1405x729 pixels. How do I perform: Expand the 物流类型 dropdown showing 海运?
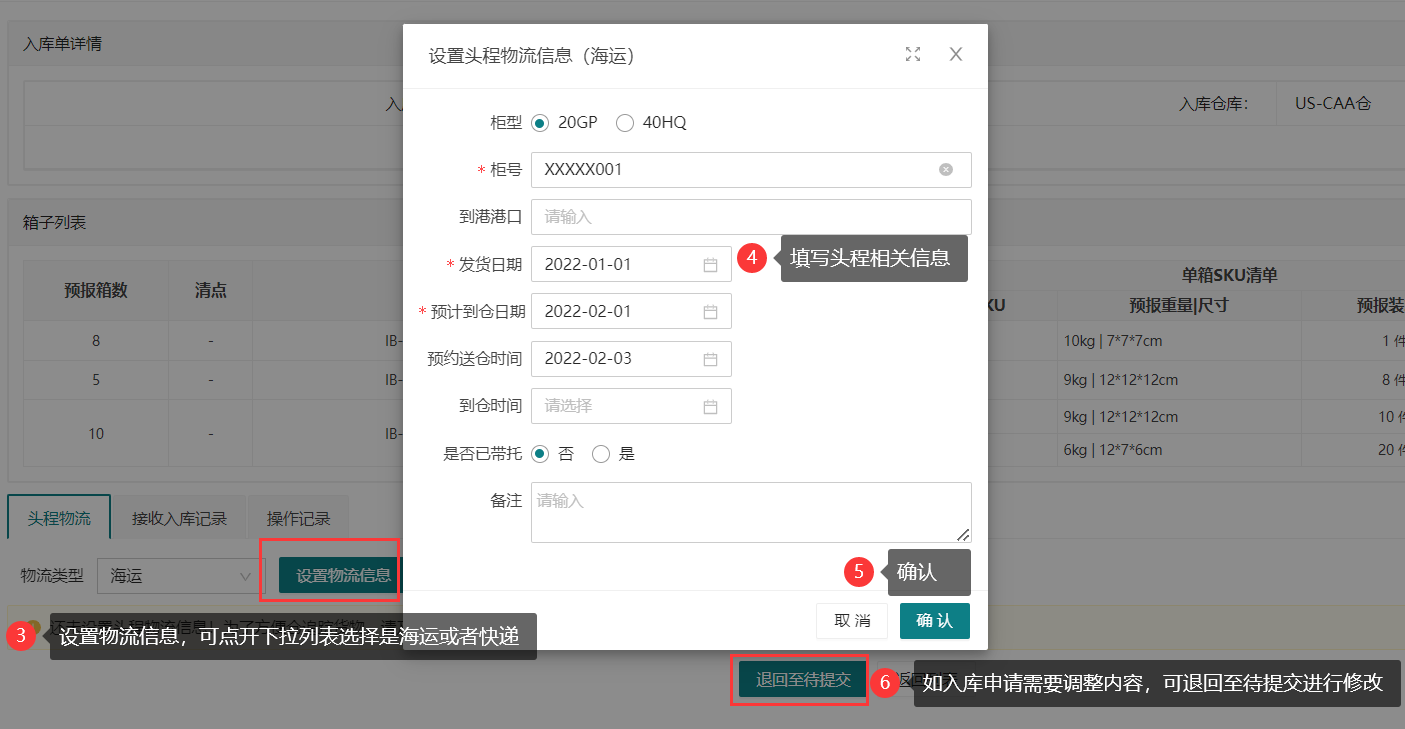(176, 576)
